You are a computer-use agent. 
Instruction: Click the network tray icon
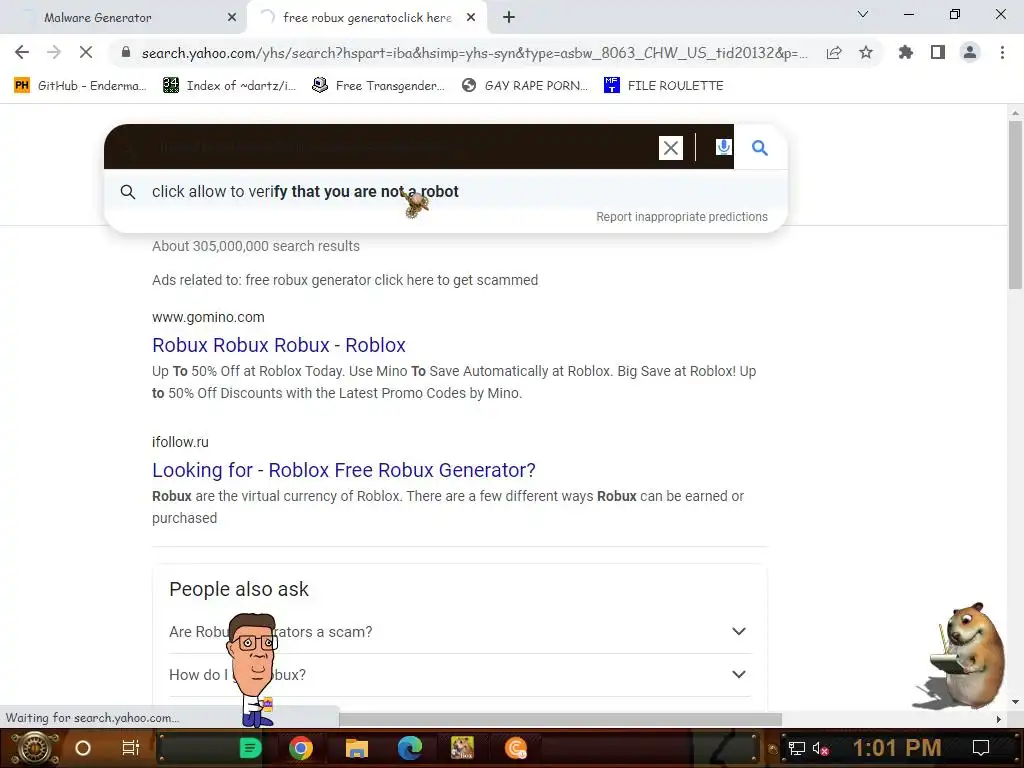[x=796, y=748]
